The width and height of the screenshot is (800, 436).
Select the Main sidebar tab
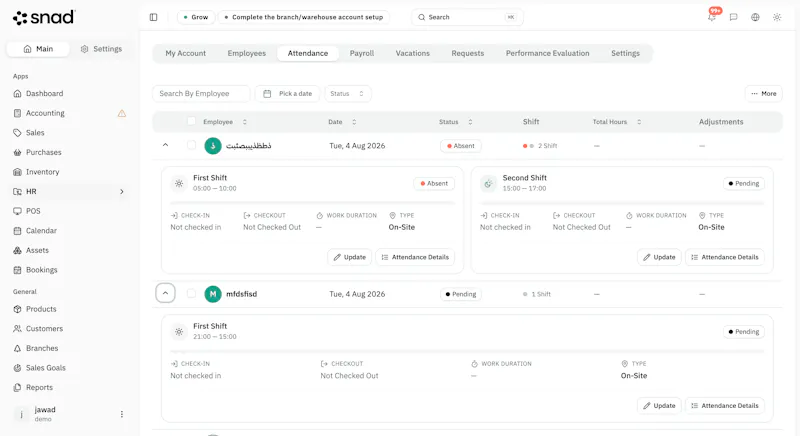(38, 49)
